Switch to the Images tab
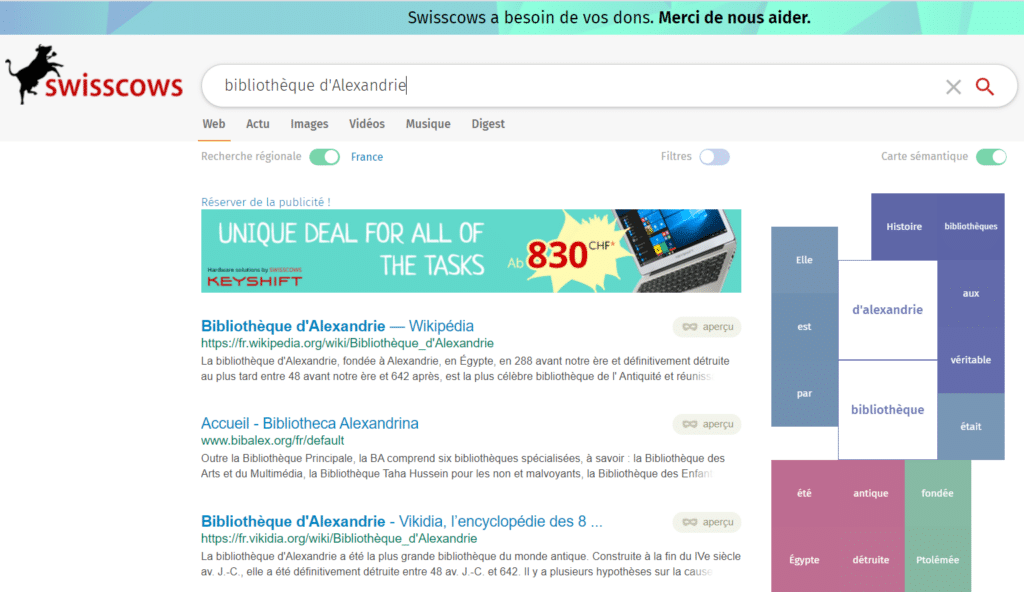1024x592 pixels. [x=309, y=124]
